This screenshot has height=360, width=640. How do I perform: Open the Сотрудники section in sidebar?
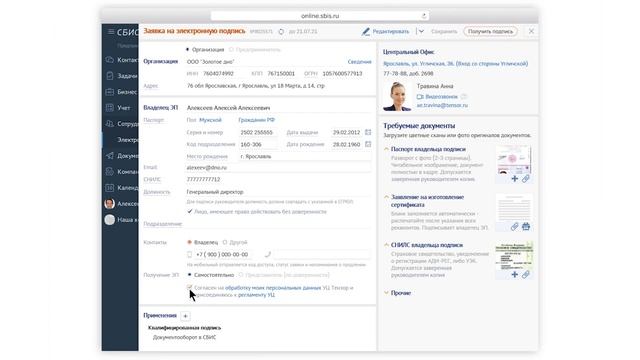click(x=128, y=124)
